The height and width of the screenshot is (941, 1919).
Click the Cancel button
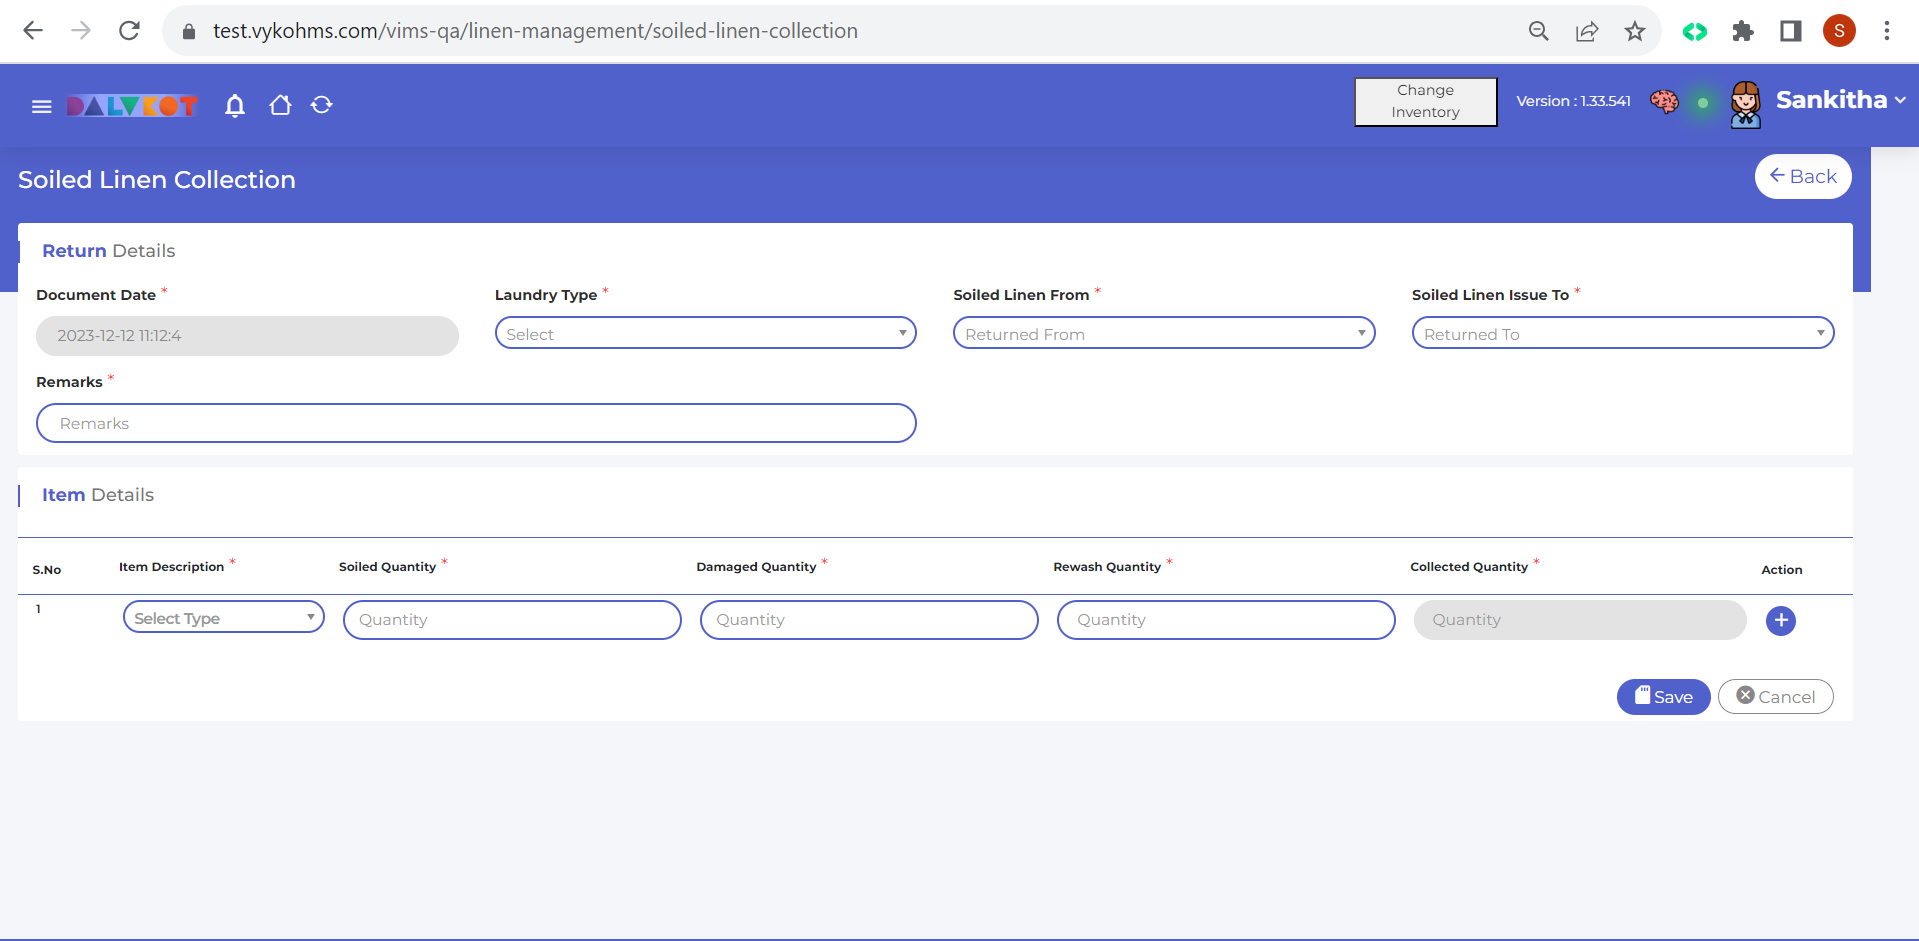coord(1775,697)
